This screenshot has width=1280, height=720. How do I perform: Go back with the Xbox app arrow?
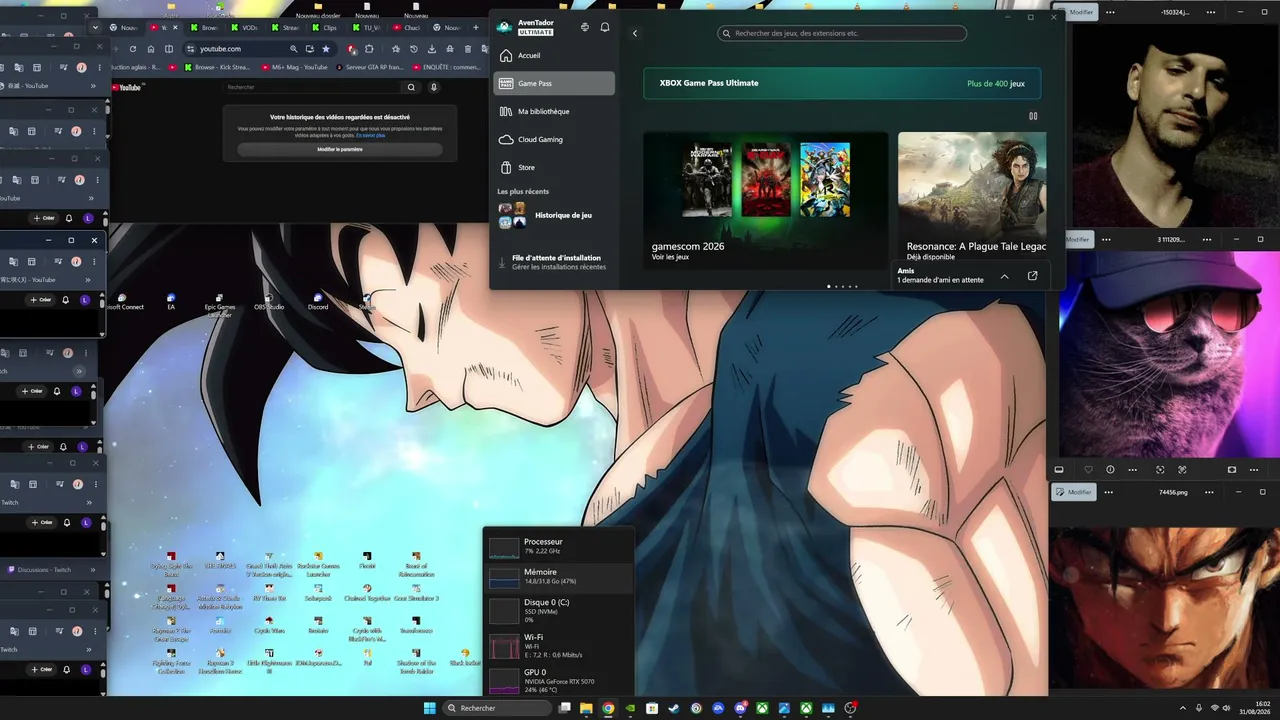[635, 33]
